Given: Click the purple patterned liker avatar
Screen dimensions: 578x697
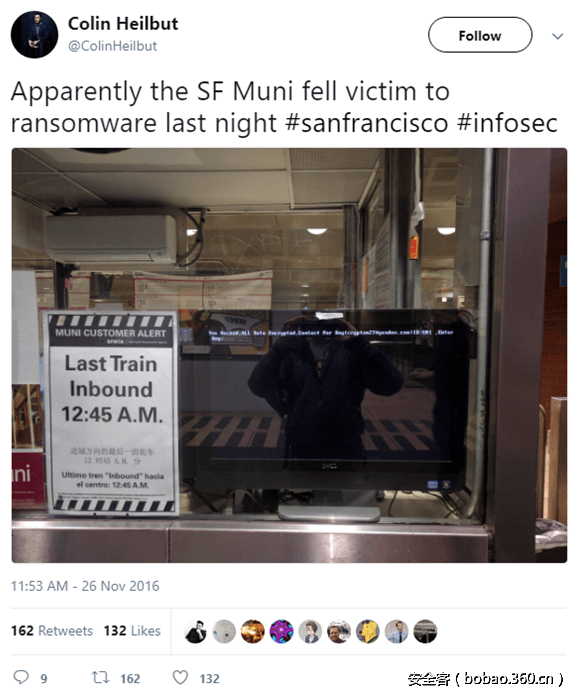Looking at the screenshot, I should [x=281, y=631].
